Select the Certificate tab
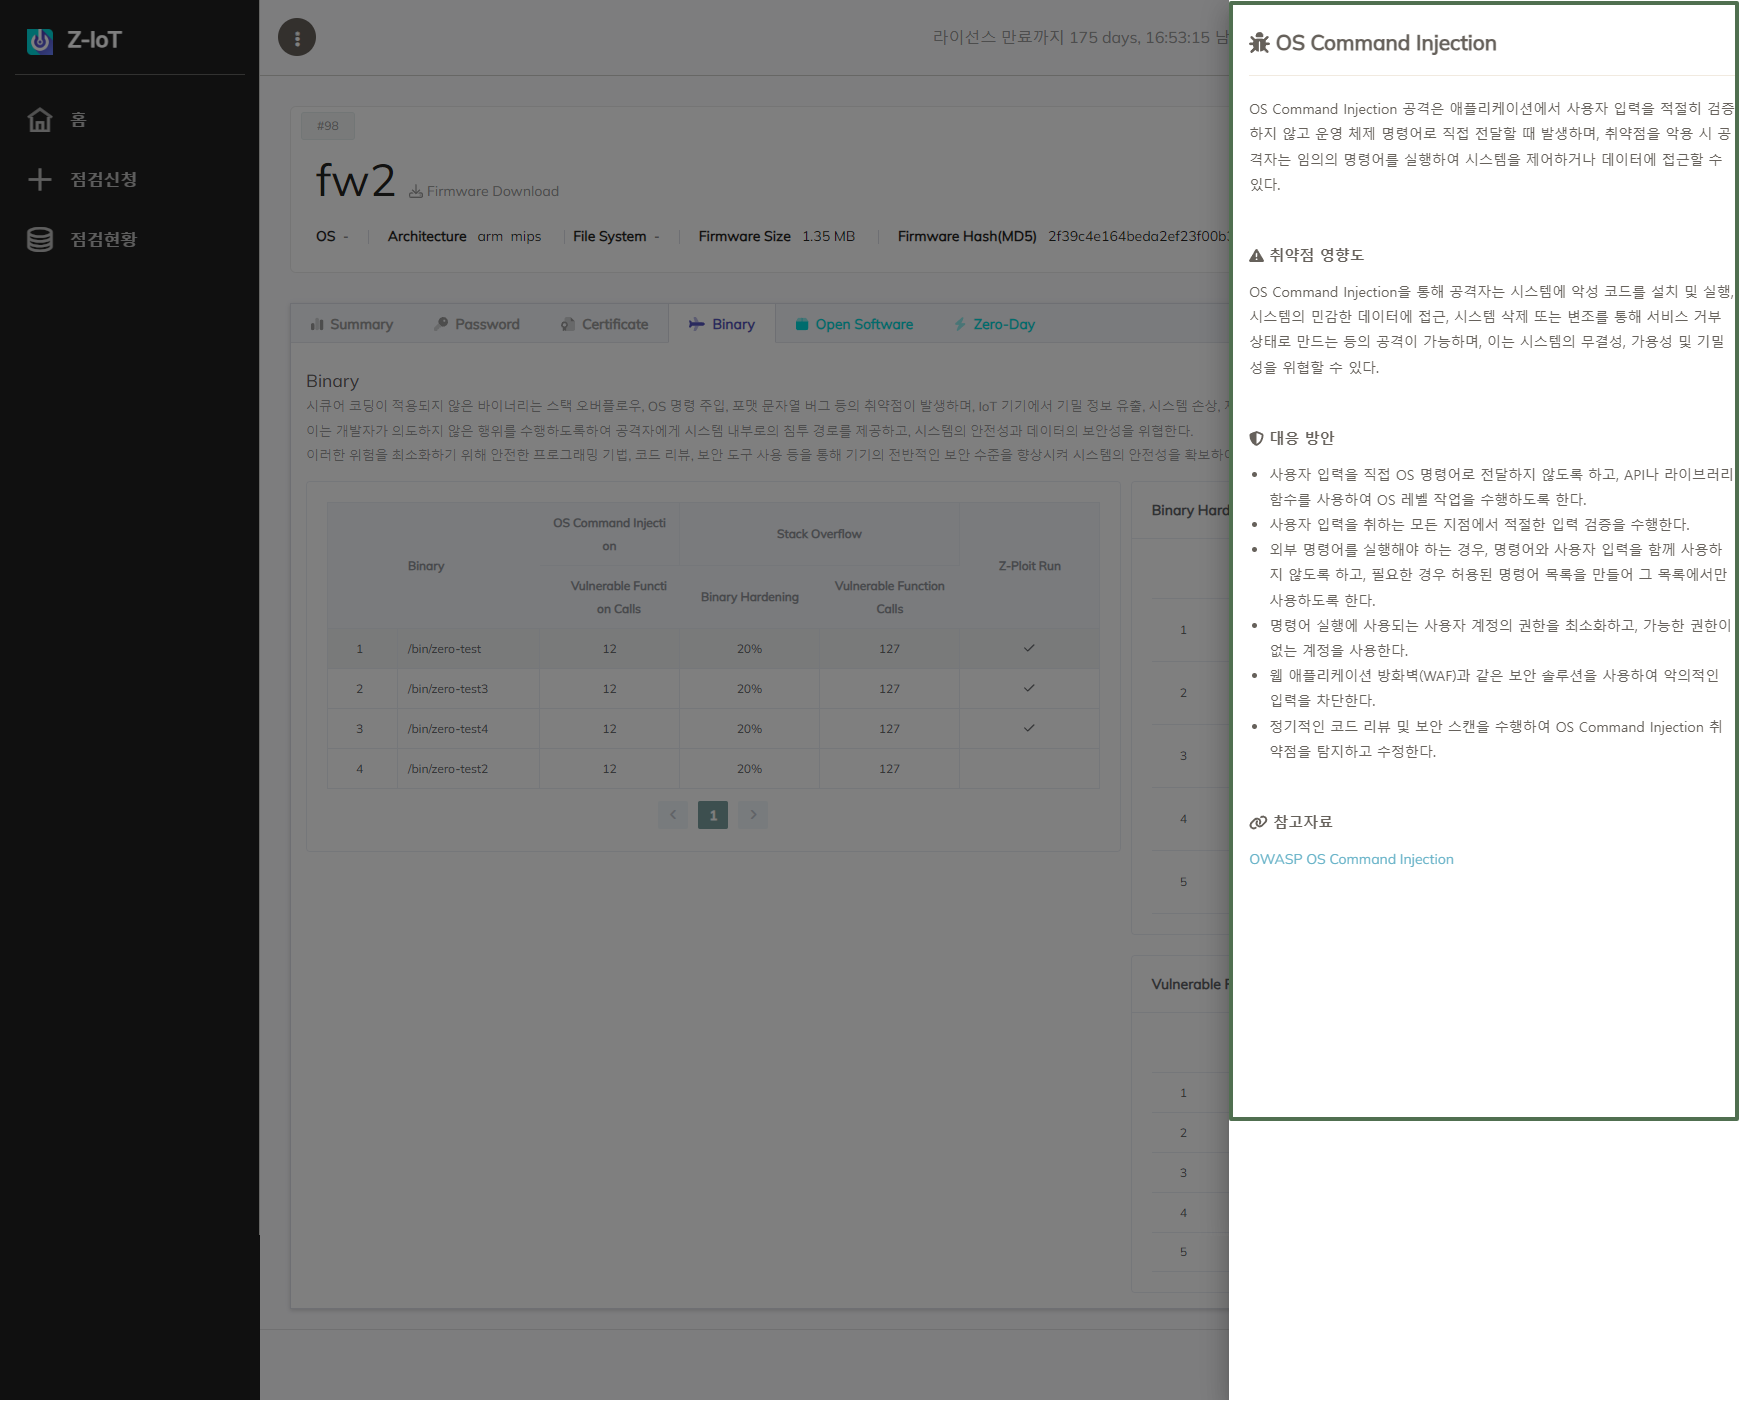 point(605,325)
